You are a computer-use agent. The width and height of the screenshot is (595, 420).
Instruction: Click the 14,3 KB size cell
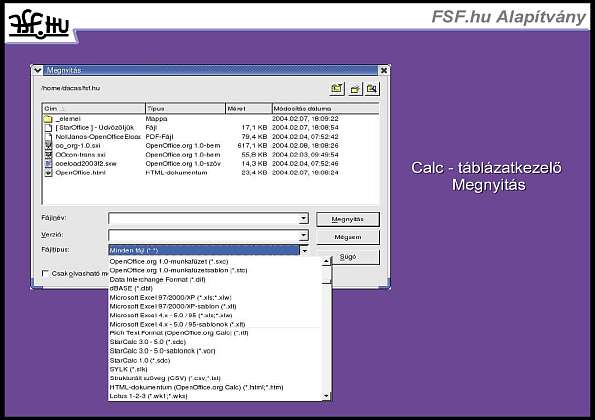[254, 164]
